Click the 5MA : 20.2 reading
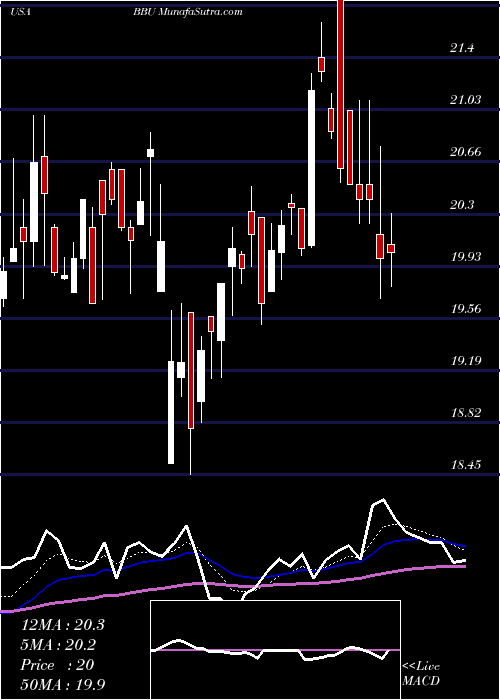 click(58, 645)
